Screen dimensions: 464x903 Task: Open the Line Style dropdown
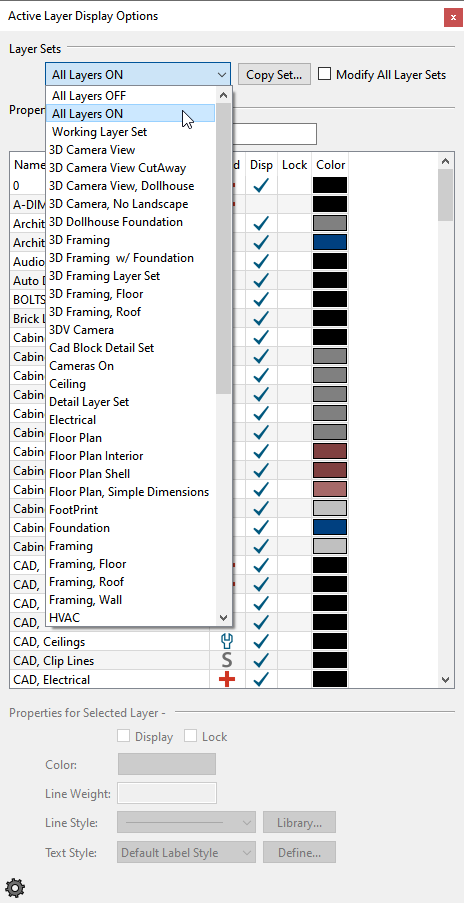tap(187, 822)
